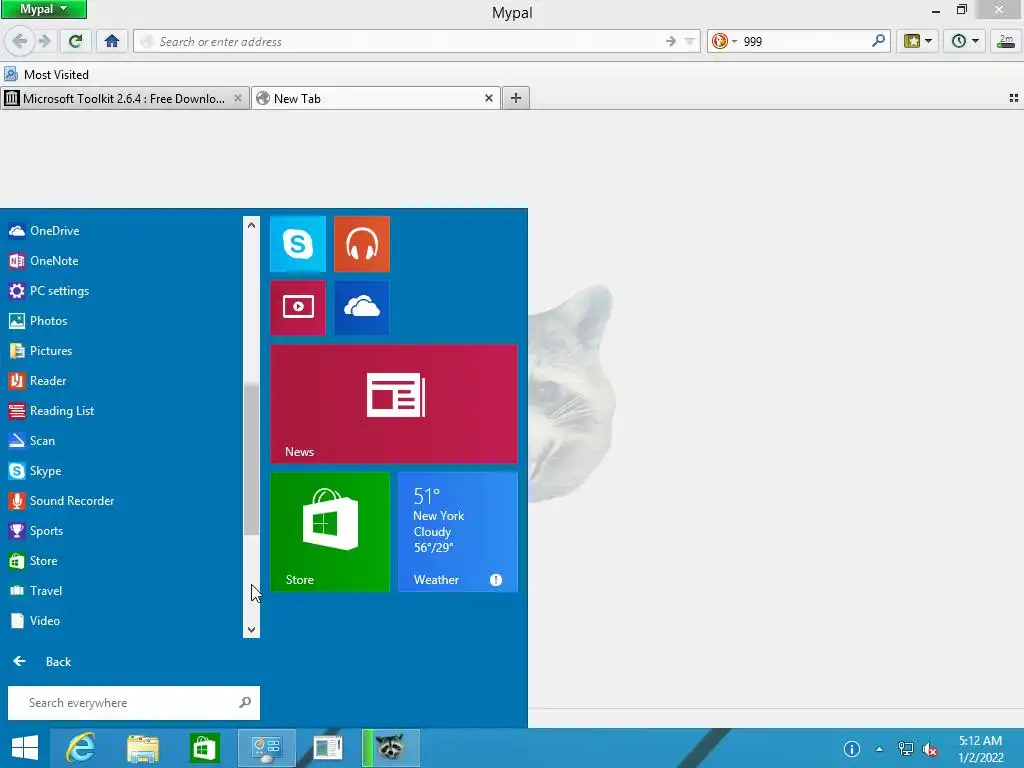
Task: Open the green Store tile
Action: pyautogui.click(x=330, y=532)
